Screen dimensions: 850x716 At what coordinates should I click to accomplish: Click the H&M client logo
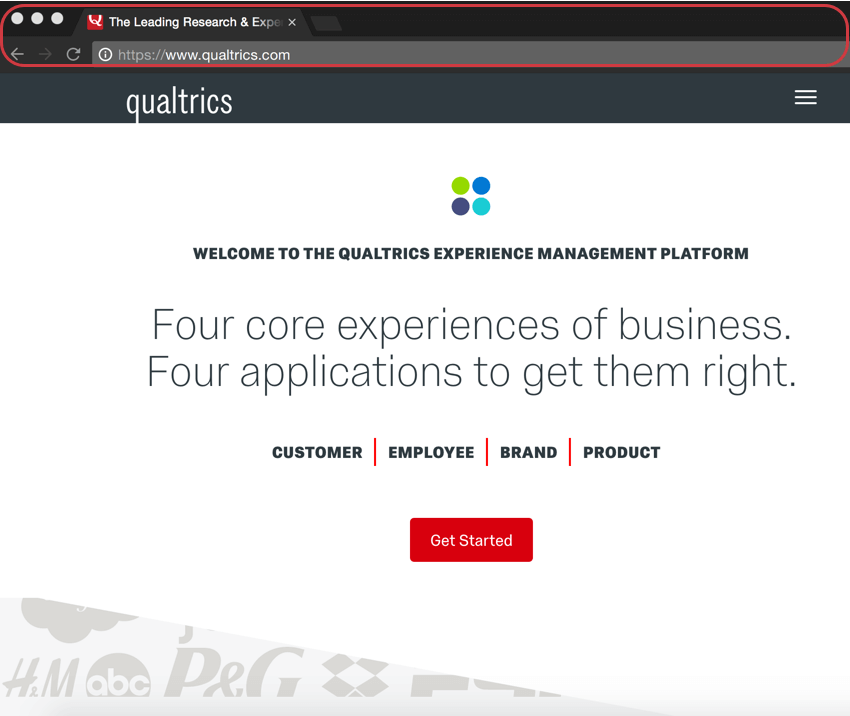[x=41, y=678]
